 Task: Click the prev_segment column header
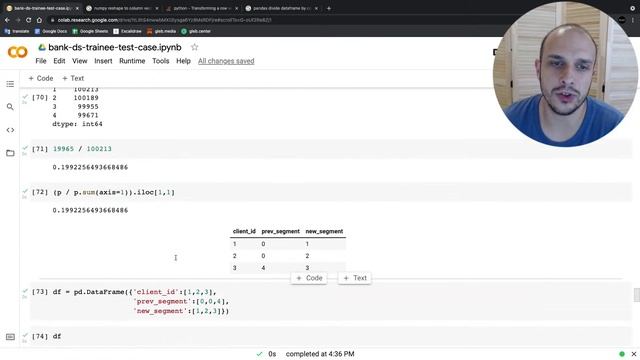[280, 231]
